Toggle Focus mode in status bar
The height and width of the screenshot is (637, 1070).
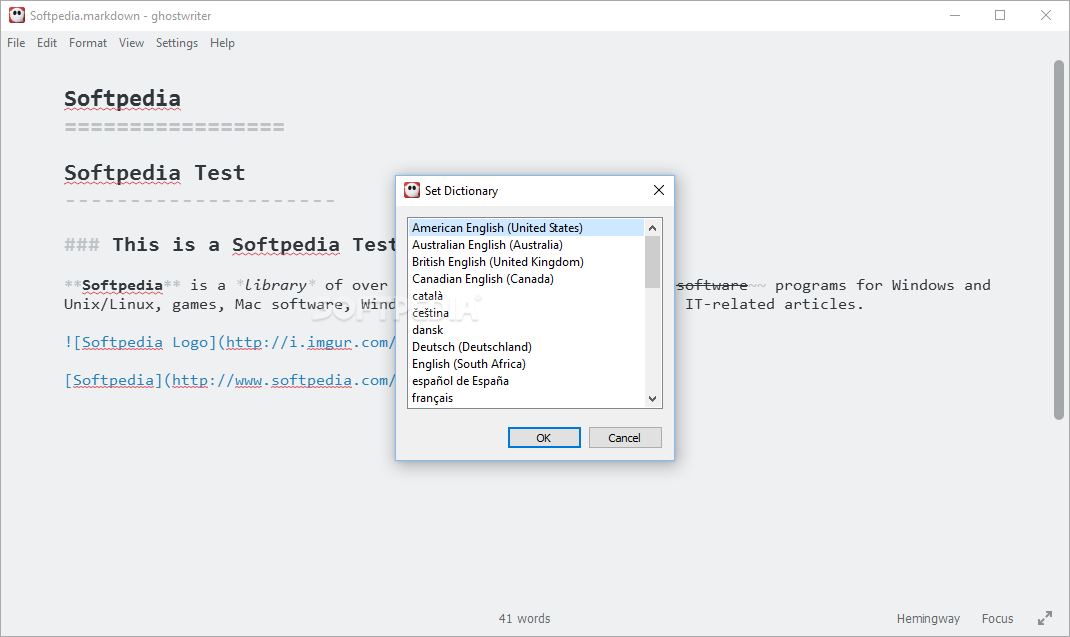(998, 619)
